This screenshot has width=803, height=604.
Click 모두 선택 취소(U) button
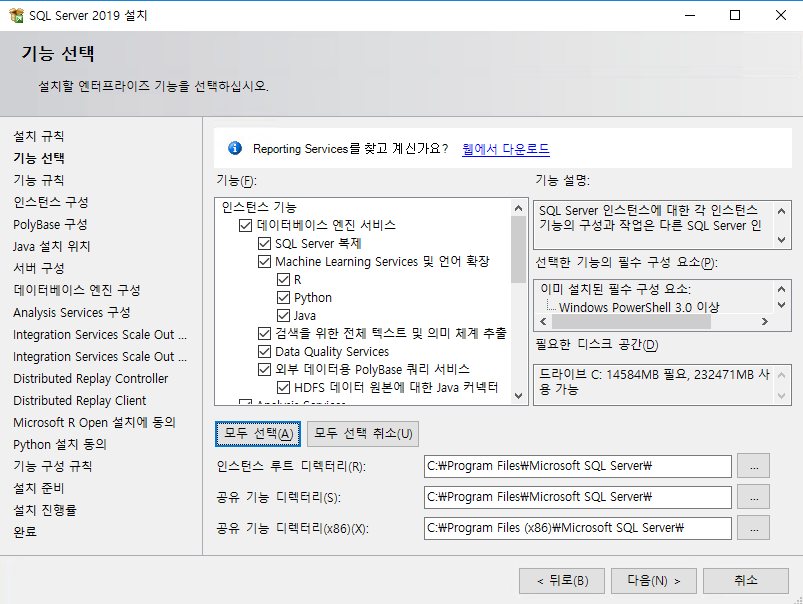coord(363,434)
